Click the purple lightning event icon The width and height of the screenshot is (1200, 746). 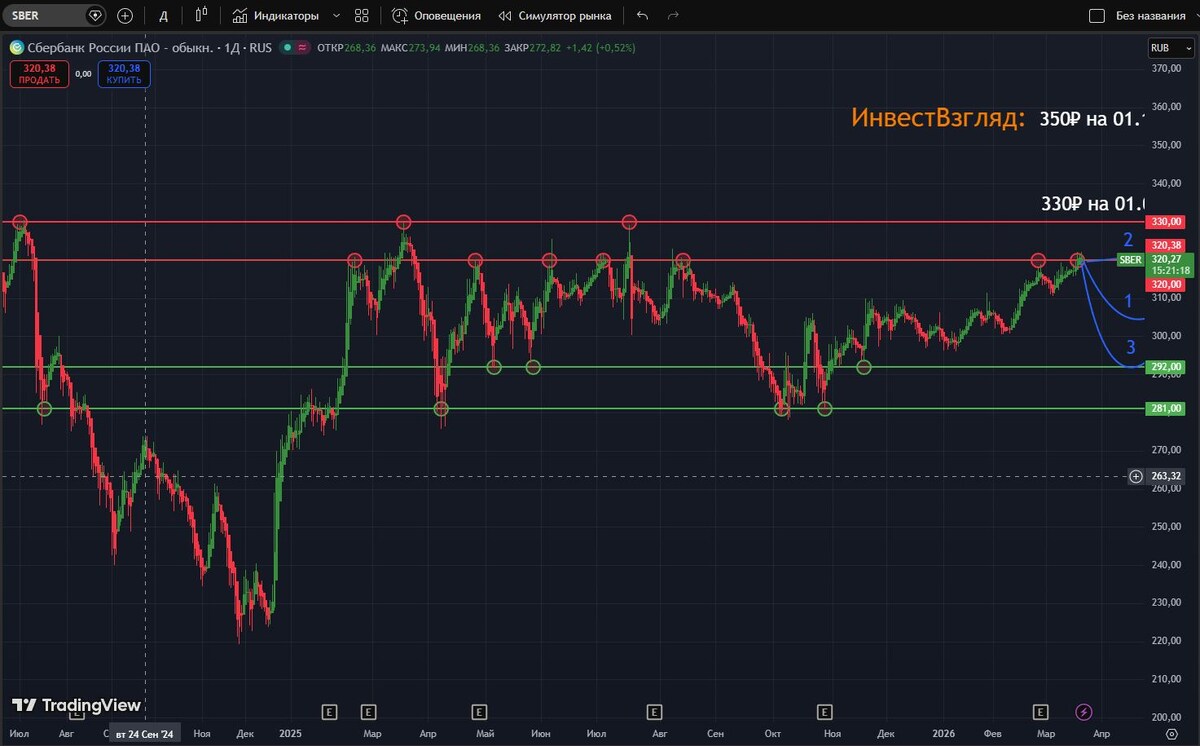coord(1084,712)
